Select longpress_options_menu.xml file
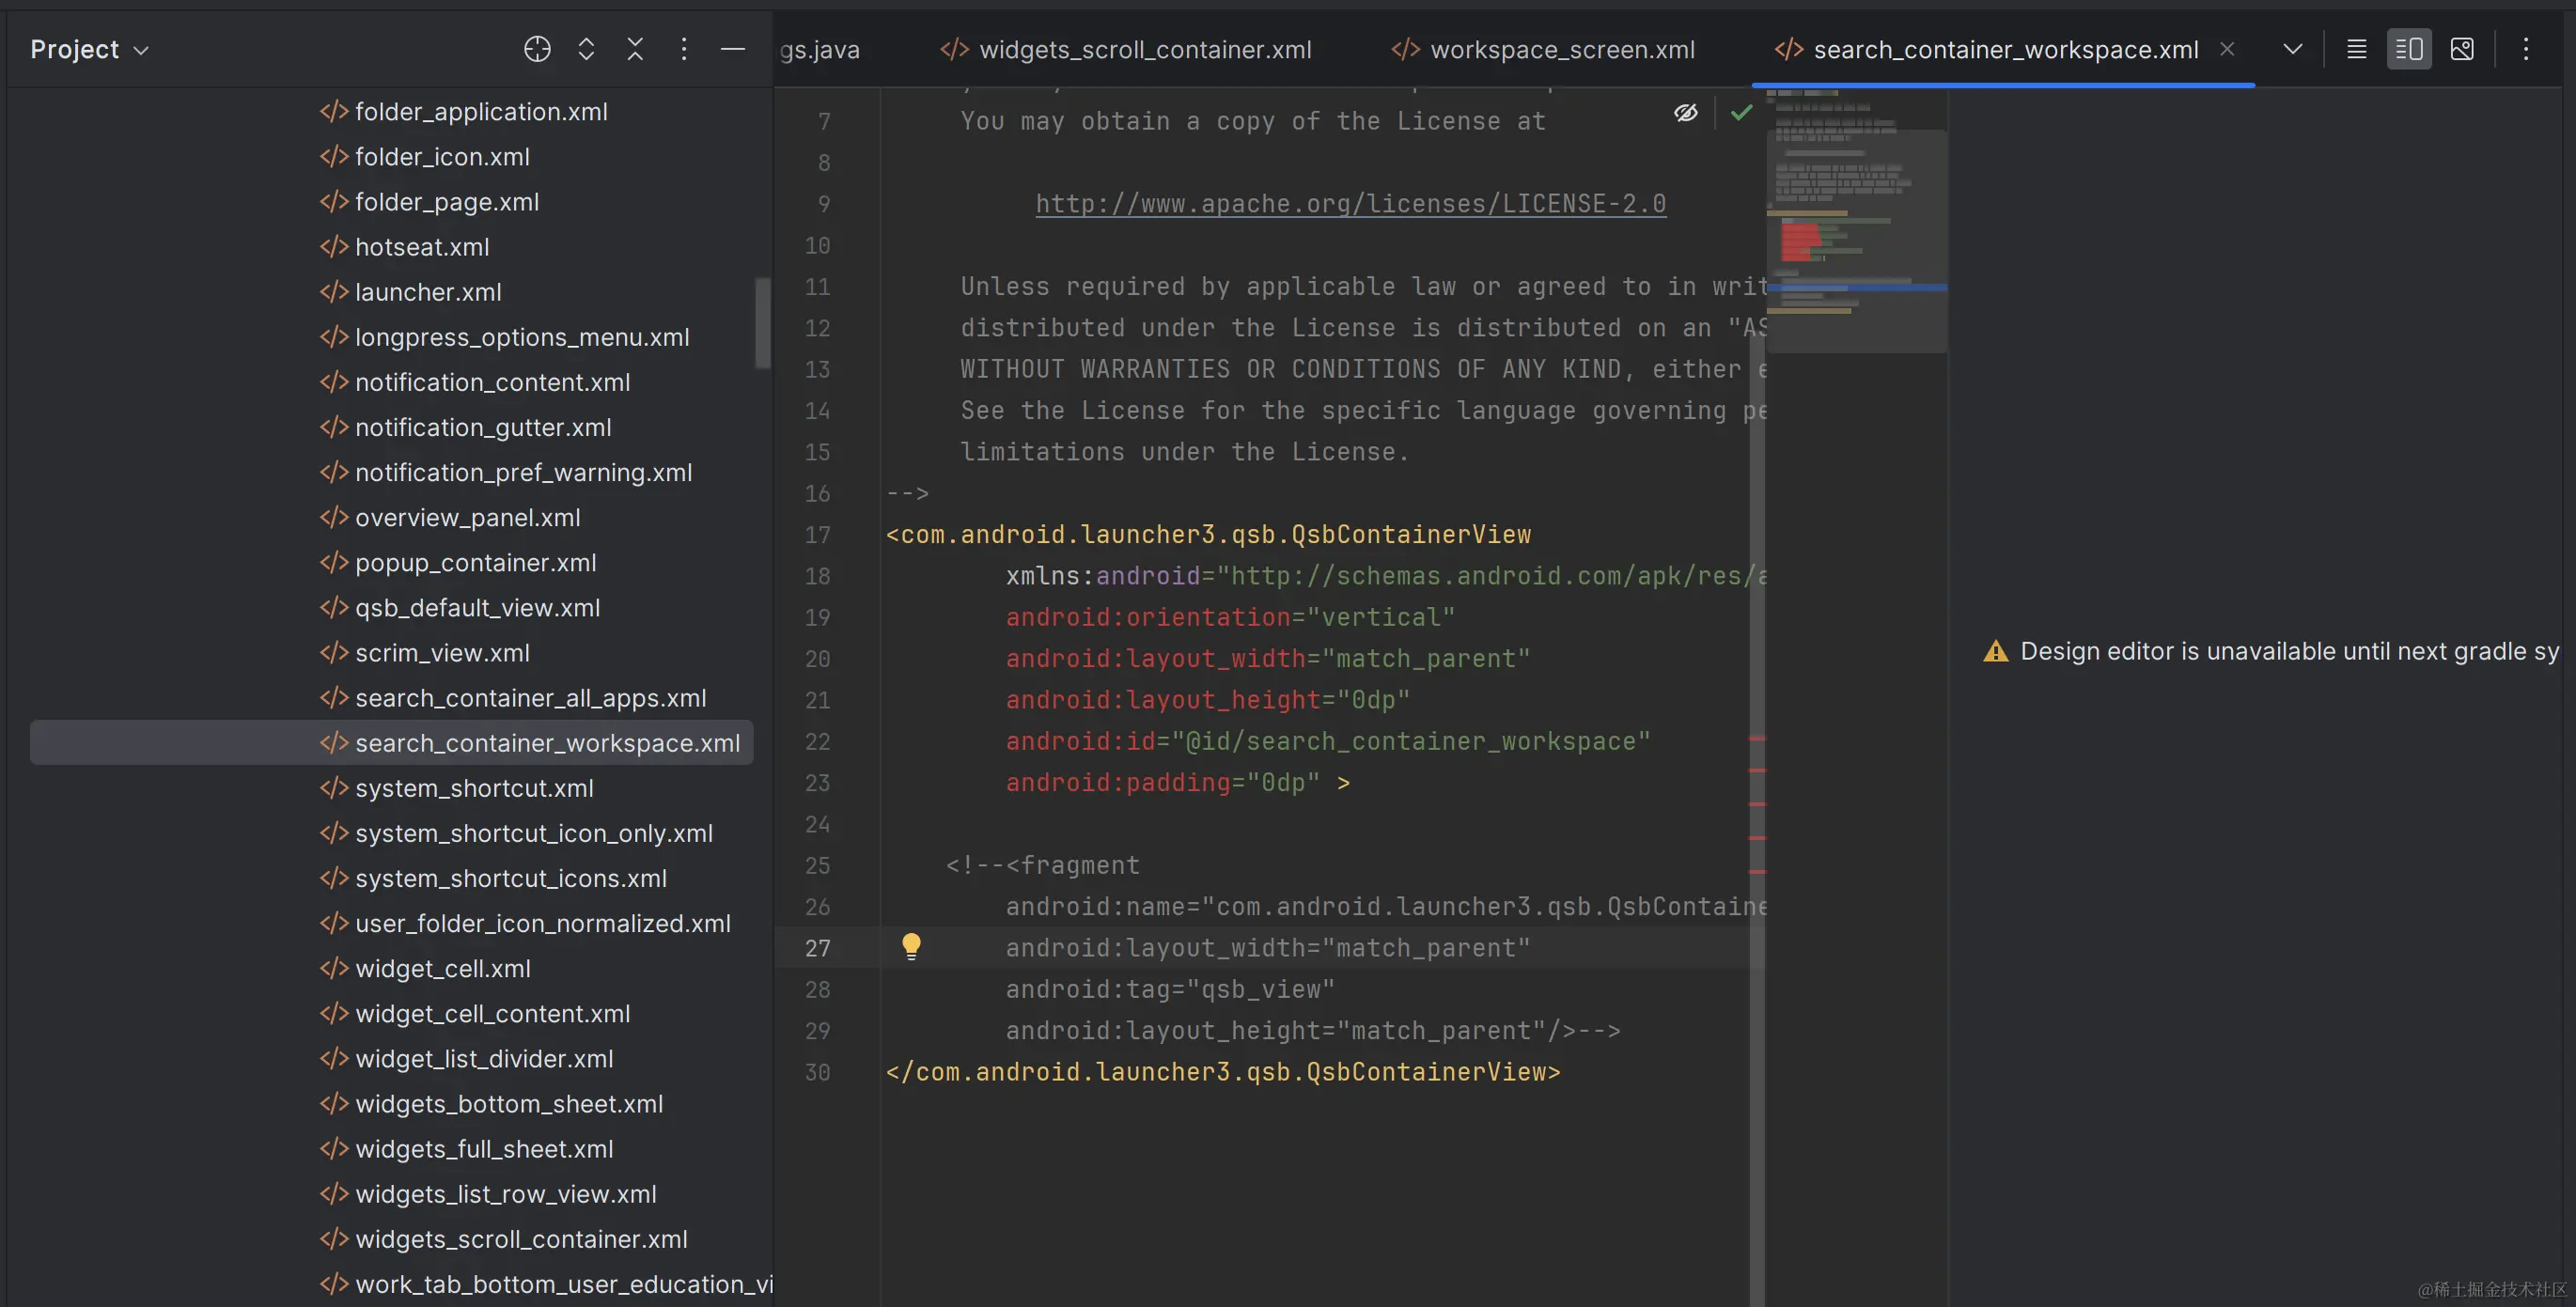The image size is (2576, 1307). click(504, 337)
